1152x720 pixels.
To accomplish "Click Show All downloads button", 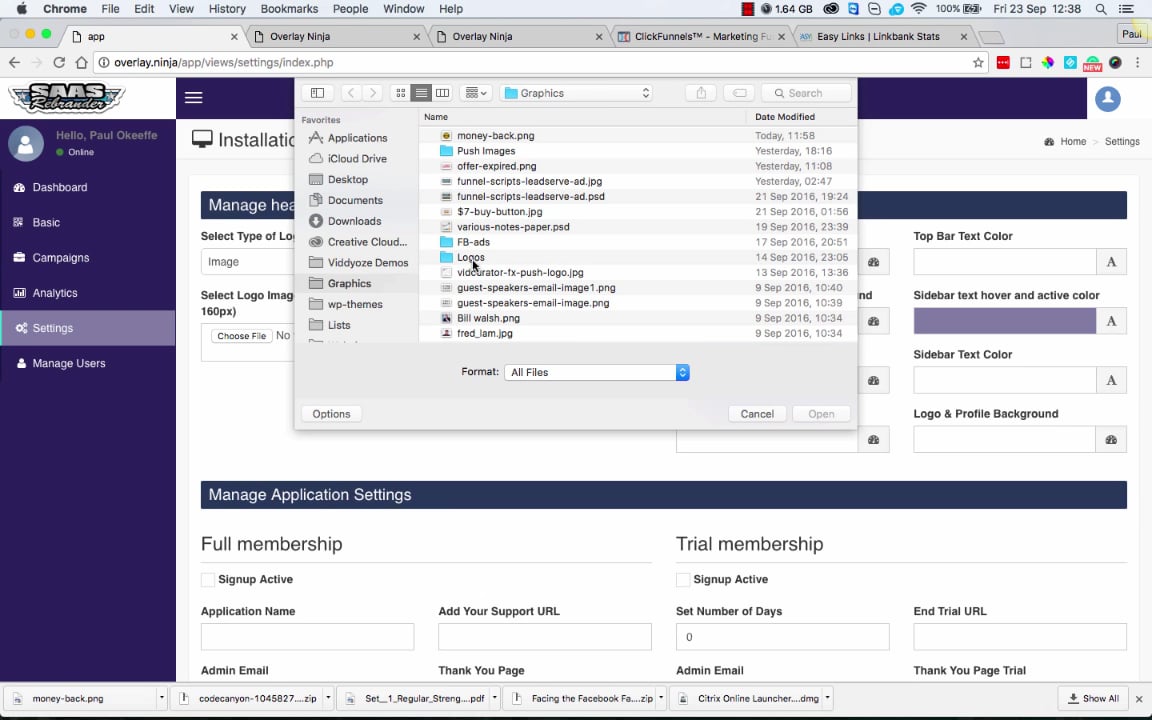I will 1094,699.
